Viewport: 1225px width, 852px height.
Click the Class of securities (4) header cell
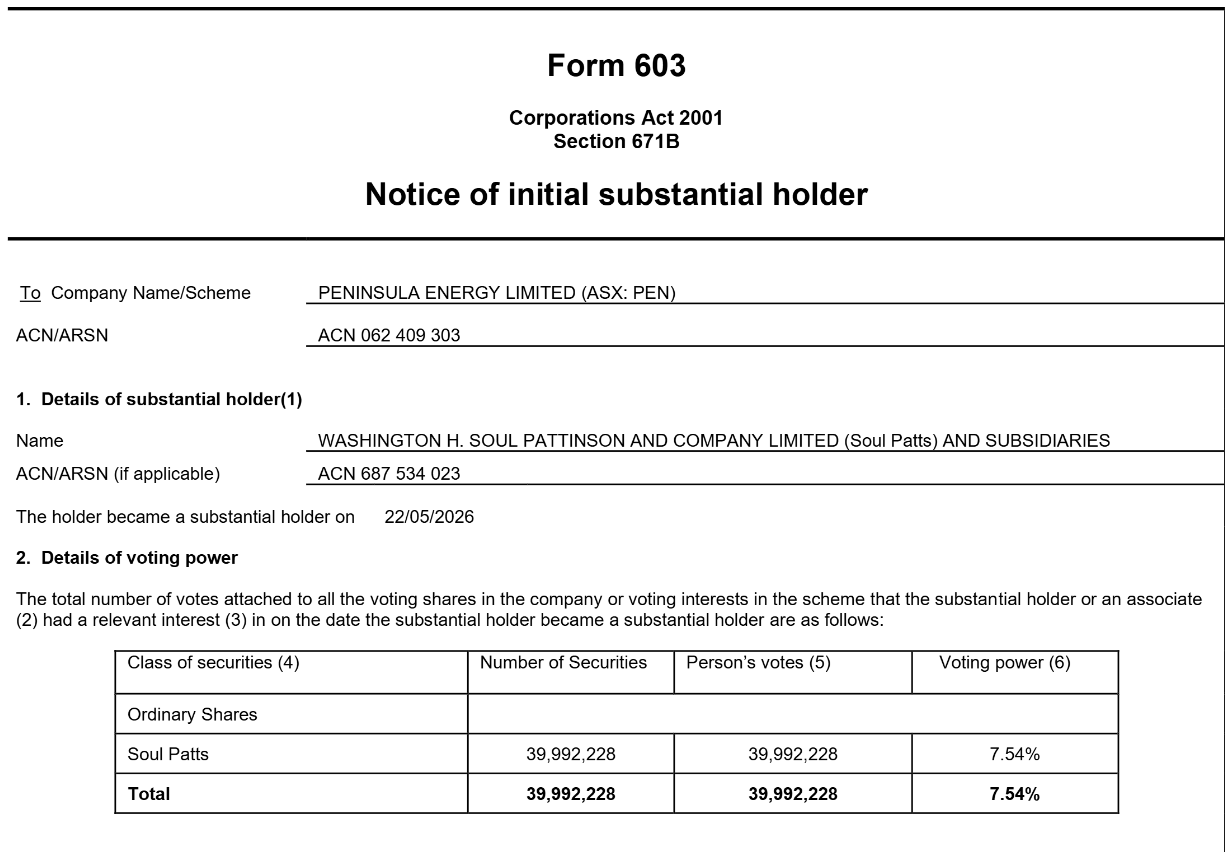pyautogui.click(x=291, y=672)
